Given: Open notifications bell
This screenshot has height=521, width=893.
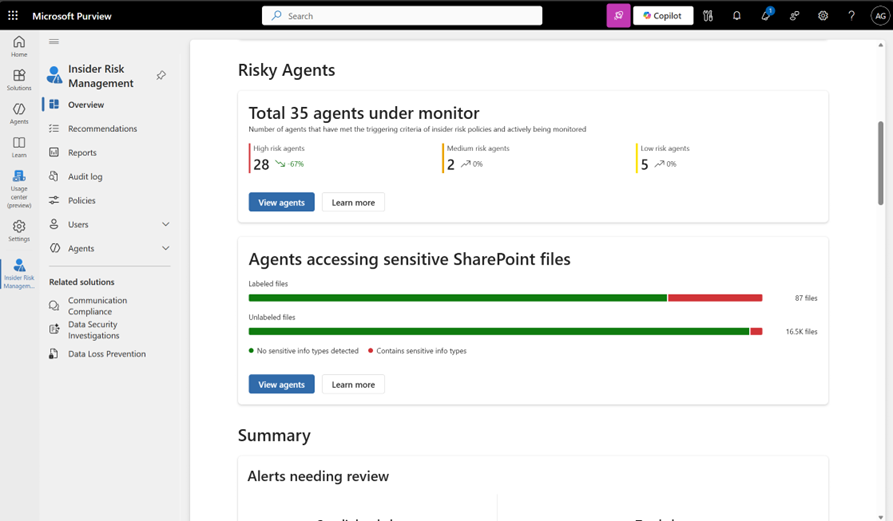Looking at the screenshot, I should pyautogui.click(x=736, y=15).
